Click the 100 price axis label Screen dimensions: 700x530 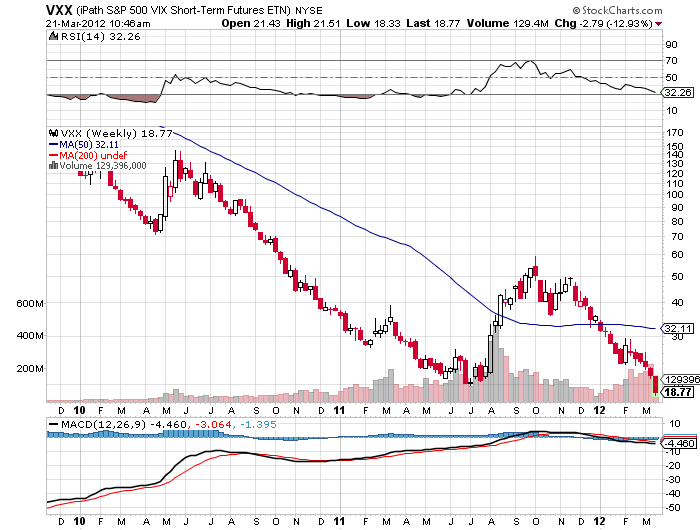[x=674, y=194]
